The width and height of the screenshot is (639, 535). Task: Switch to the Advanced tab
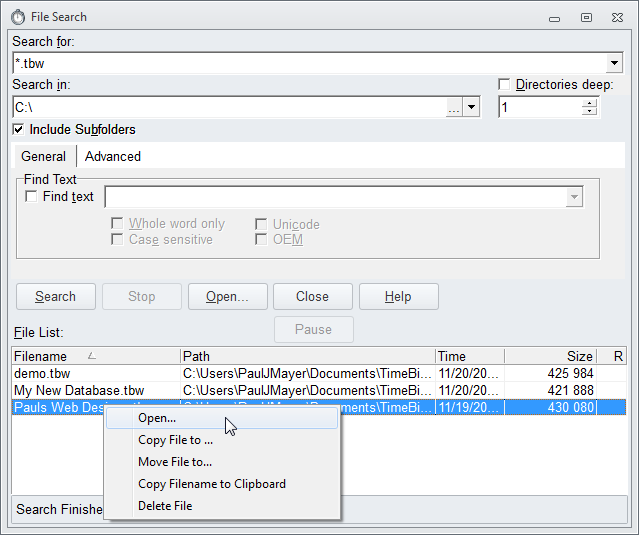pyautogui.click(x=112, y=156)
